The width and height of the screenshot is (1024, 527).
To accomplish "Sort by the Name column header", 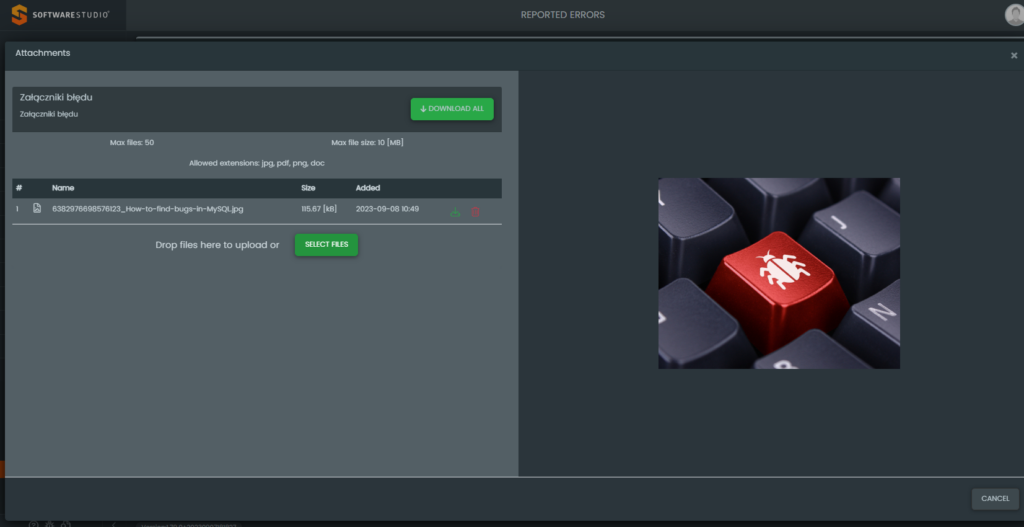I will [63, 188].
